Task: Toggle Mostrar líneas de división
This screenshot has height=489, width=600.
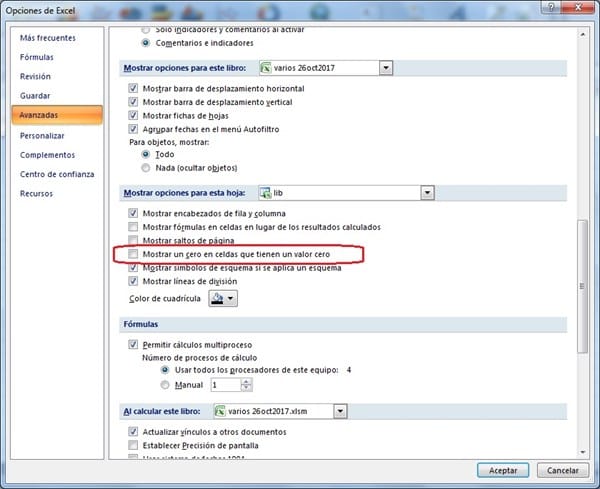Action: (133, 281)
